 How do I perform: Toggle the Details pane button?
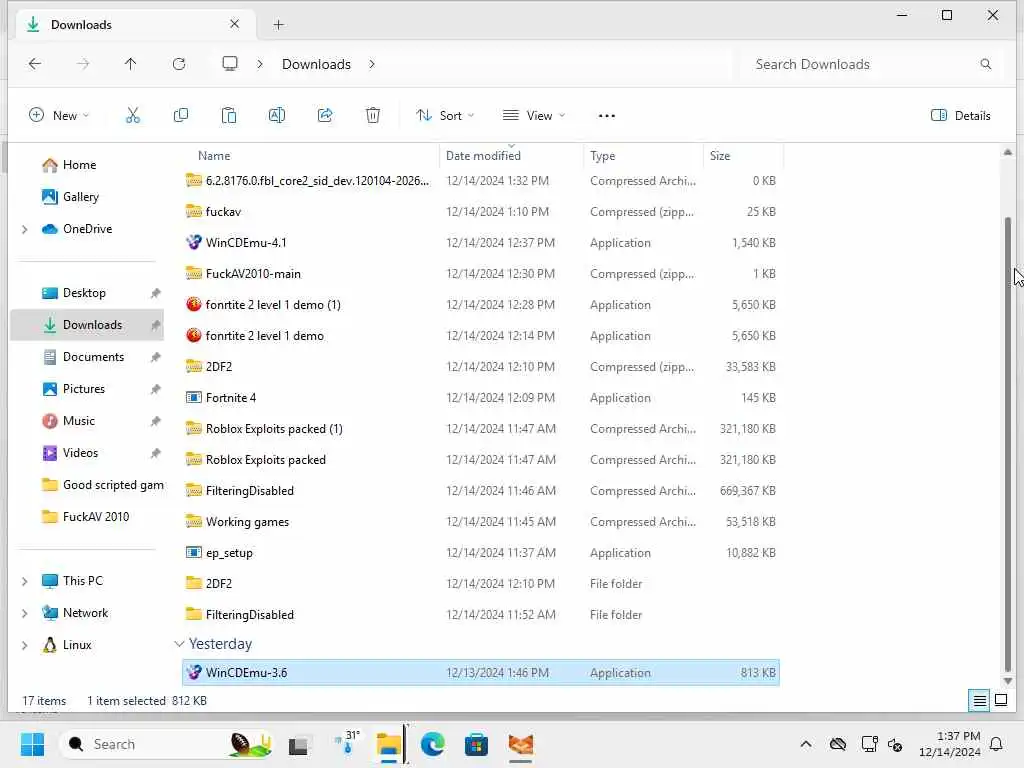pos(961,116)
